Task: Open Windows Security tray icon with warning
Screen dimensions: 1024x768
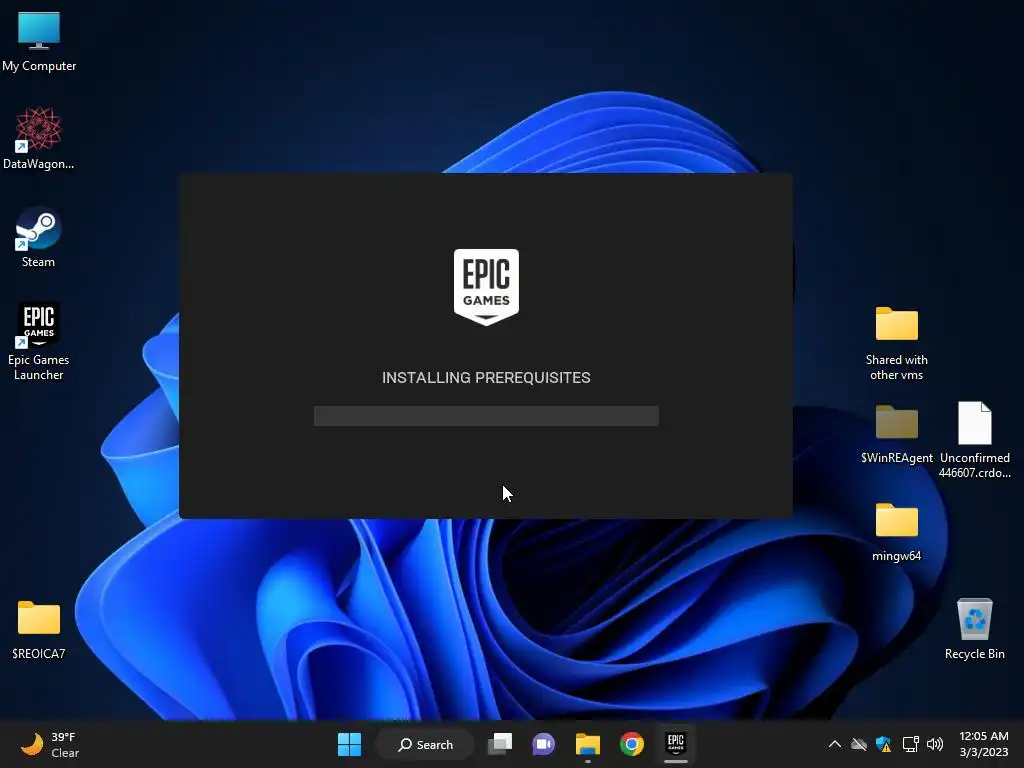Action: 884,744
